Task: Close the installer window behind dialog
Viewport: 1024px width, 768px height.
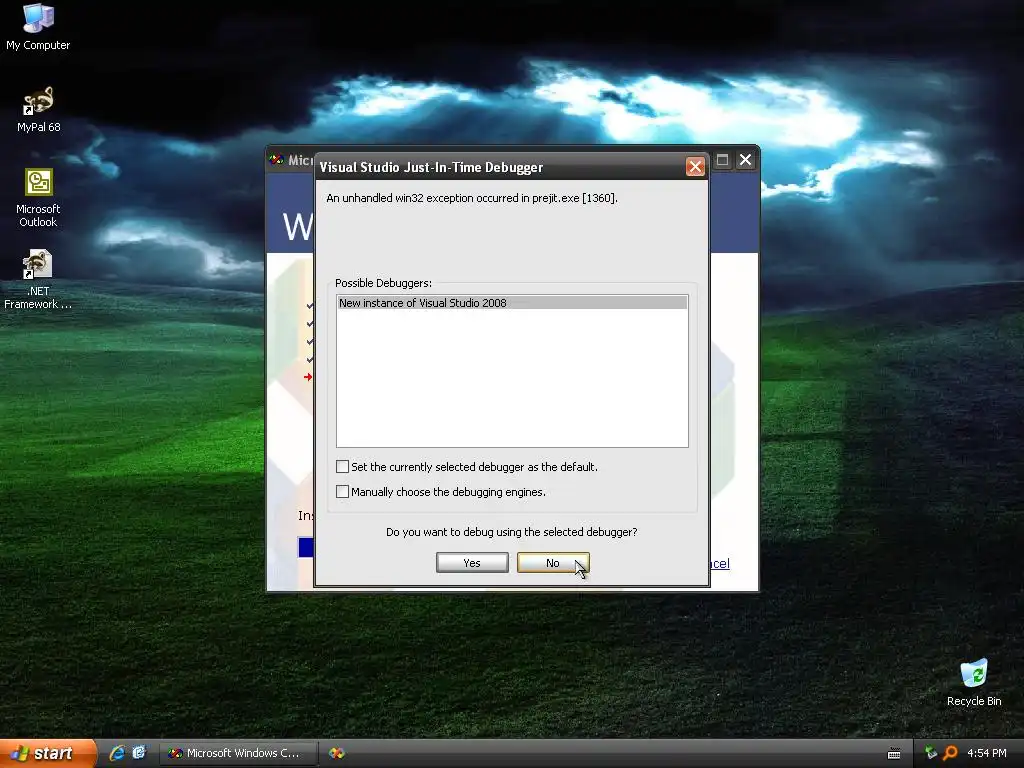Action: [745, 160]
